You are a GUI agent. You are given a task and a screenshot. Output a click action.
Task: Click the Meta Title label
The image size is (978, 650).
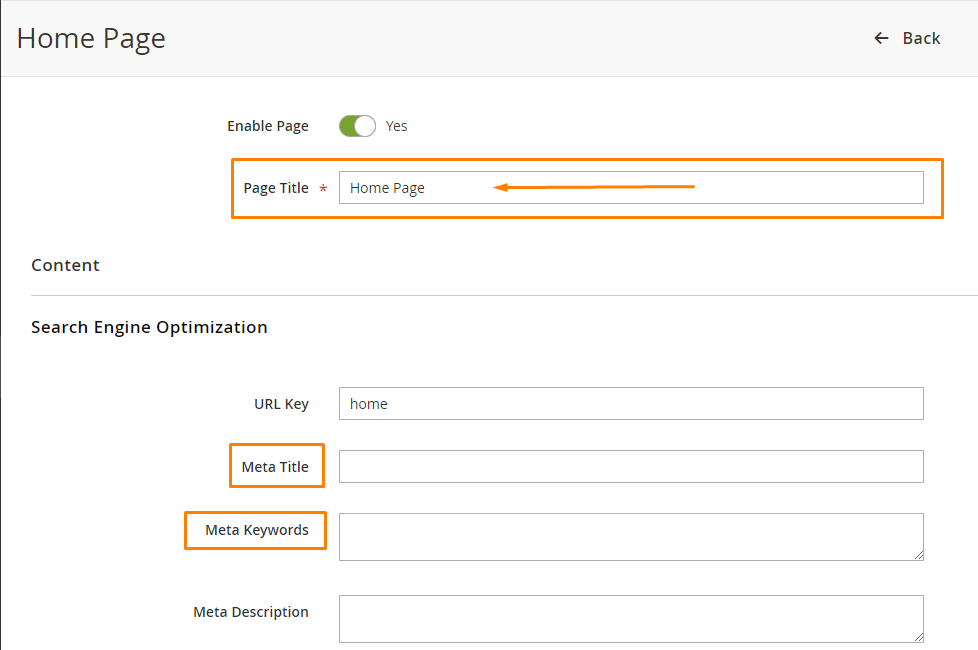point(275,467)
